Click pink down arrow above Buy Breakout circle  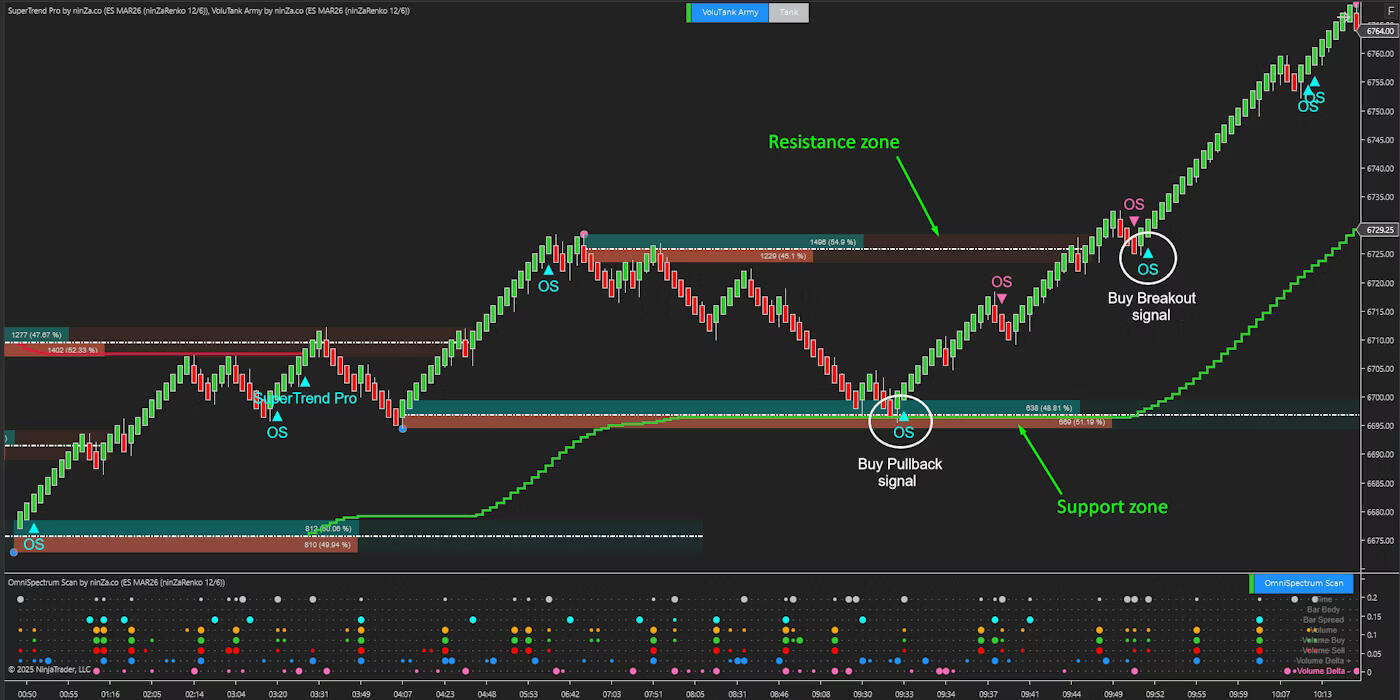point(1134,221)
